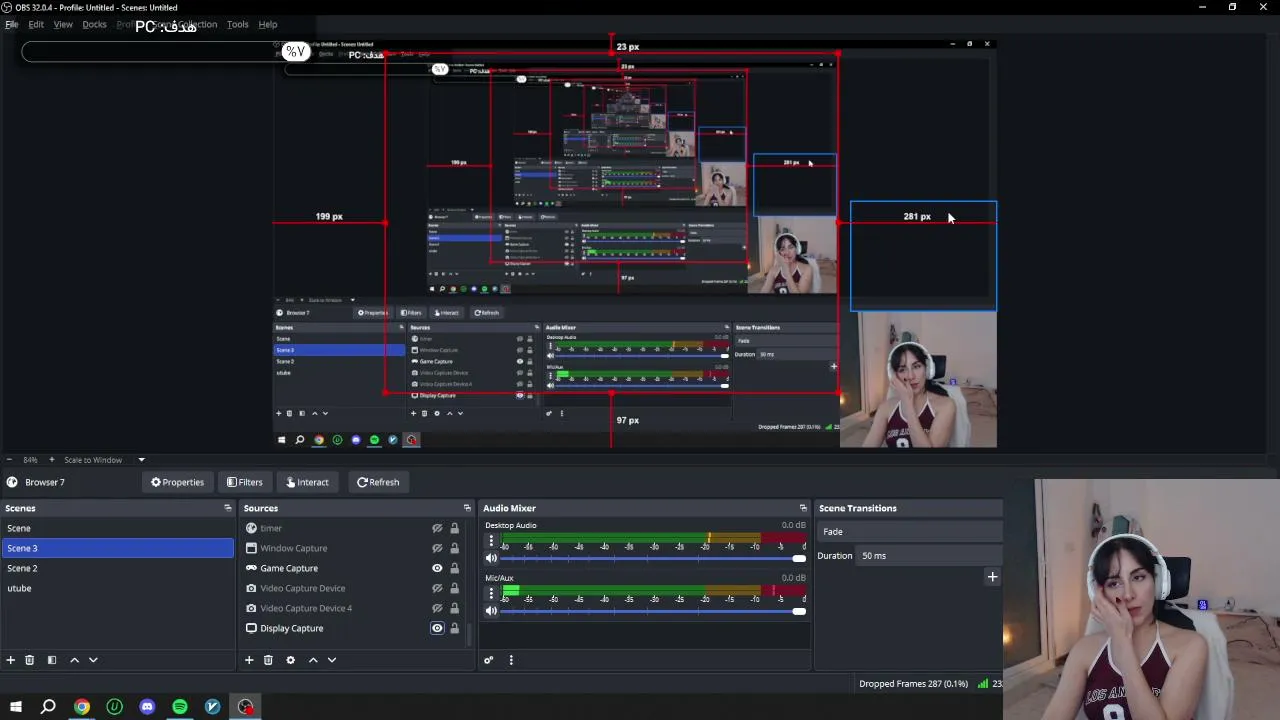Click the Duration 50 ms field
Screen dimensions: 1280x720
click(929, 556)
